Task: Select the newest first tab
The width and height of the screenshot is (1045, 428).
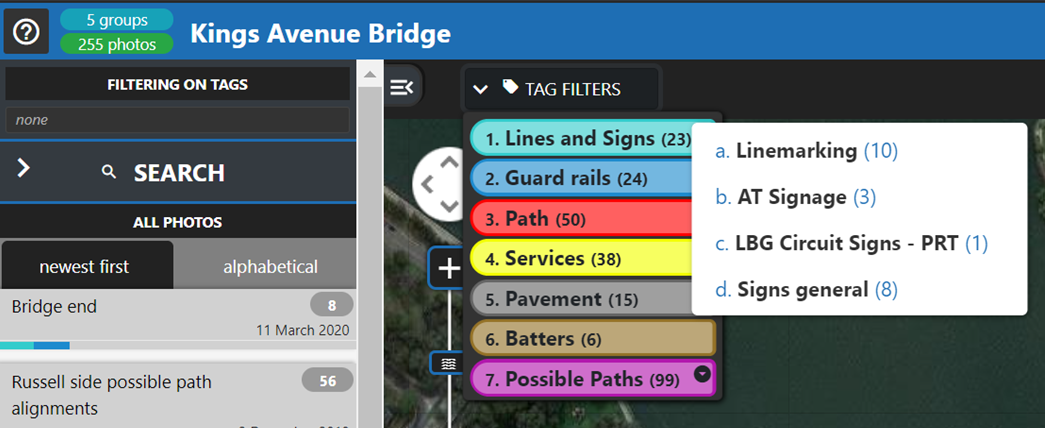Action: [x=84, y=266]
